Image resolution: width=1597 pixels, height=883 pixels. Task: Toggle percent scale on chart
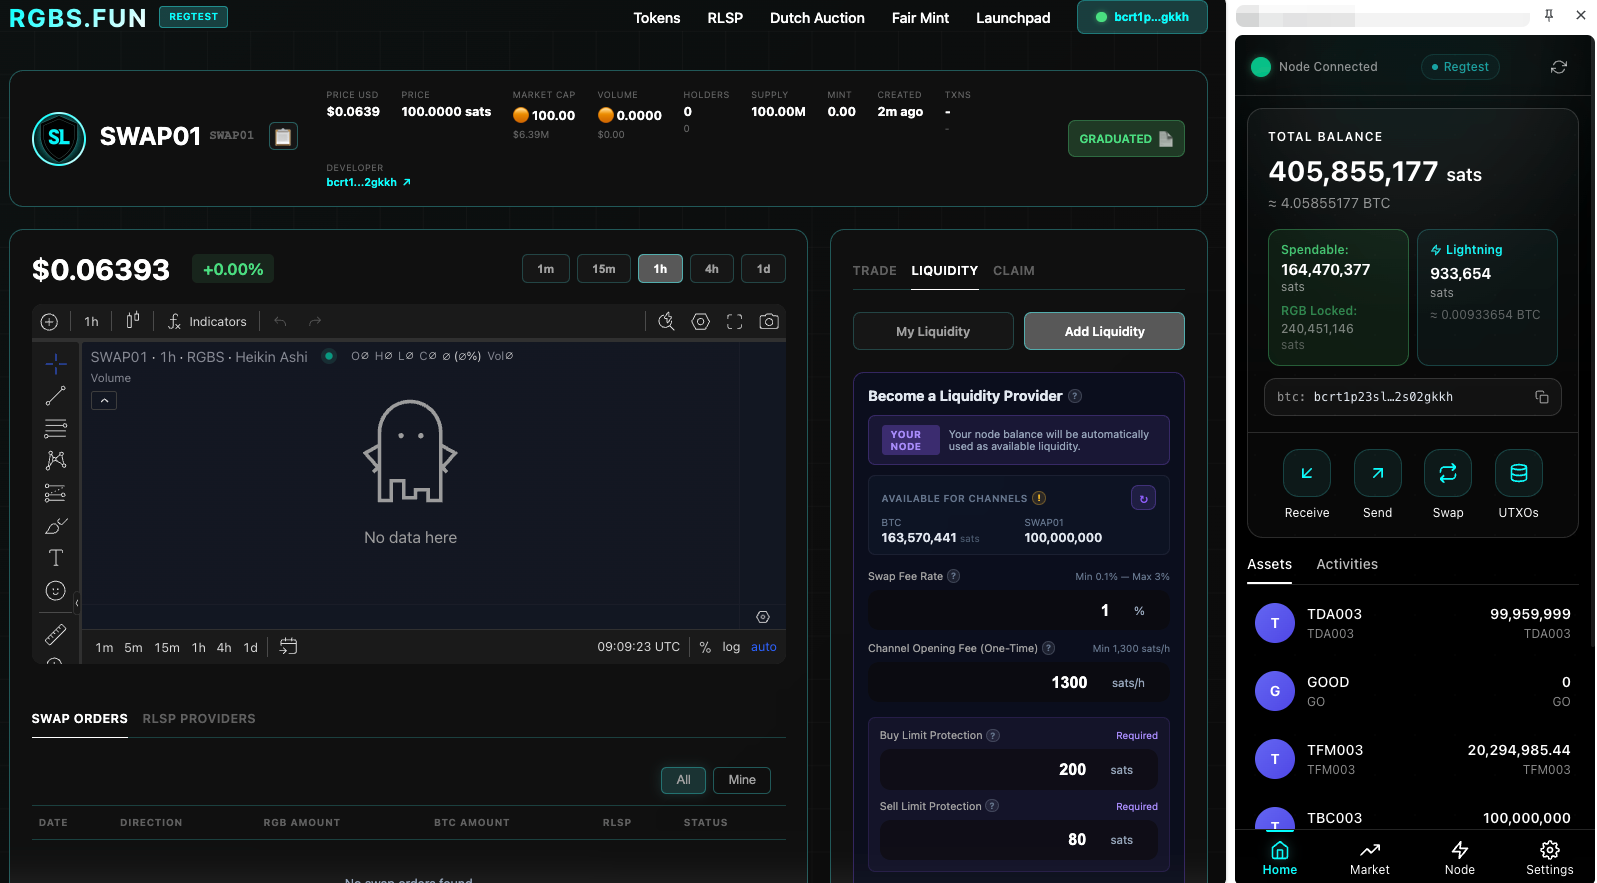click(x=705, y=647)
